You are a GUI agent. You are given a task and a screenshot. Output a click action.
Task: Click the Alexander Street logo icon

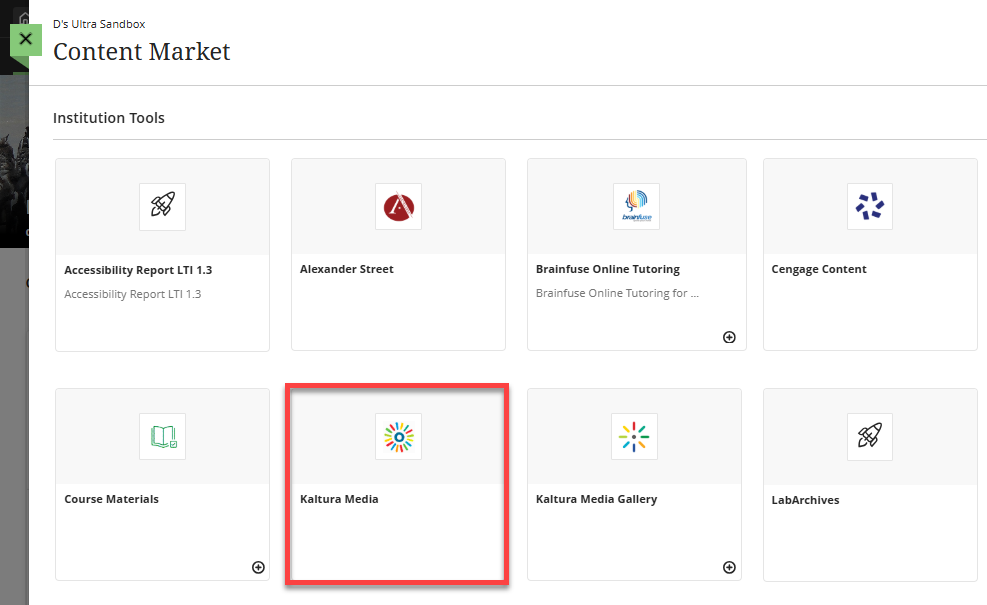pos(398,206)
